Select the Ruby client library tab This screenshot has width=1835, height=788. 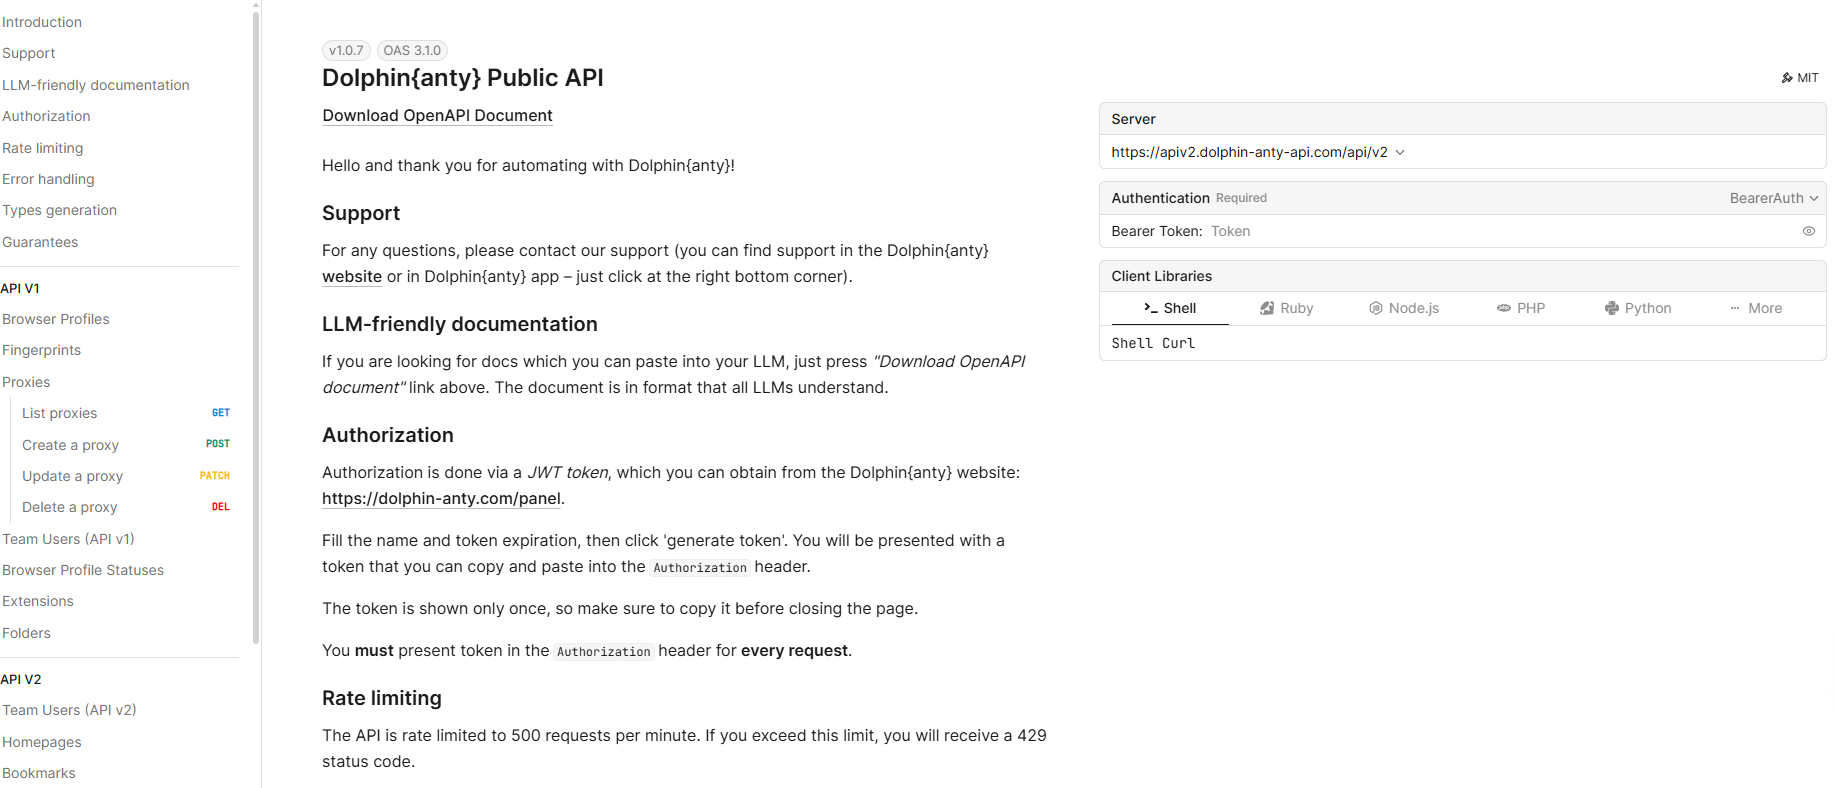point(1286,308)
